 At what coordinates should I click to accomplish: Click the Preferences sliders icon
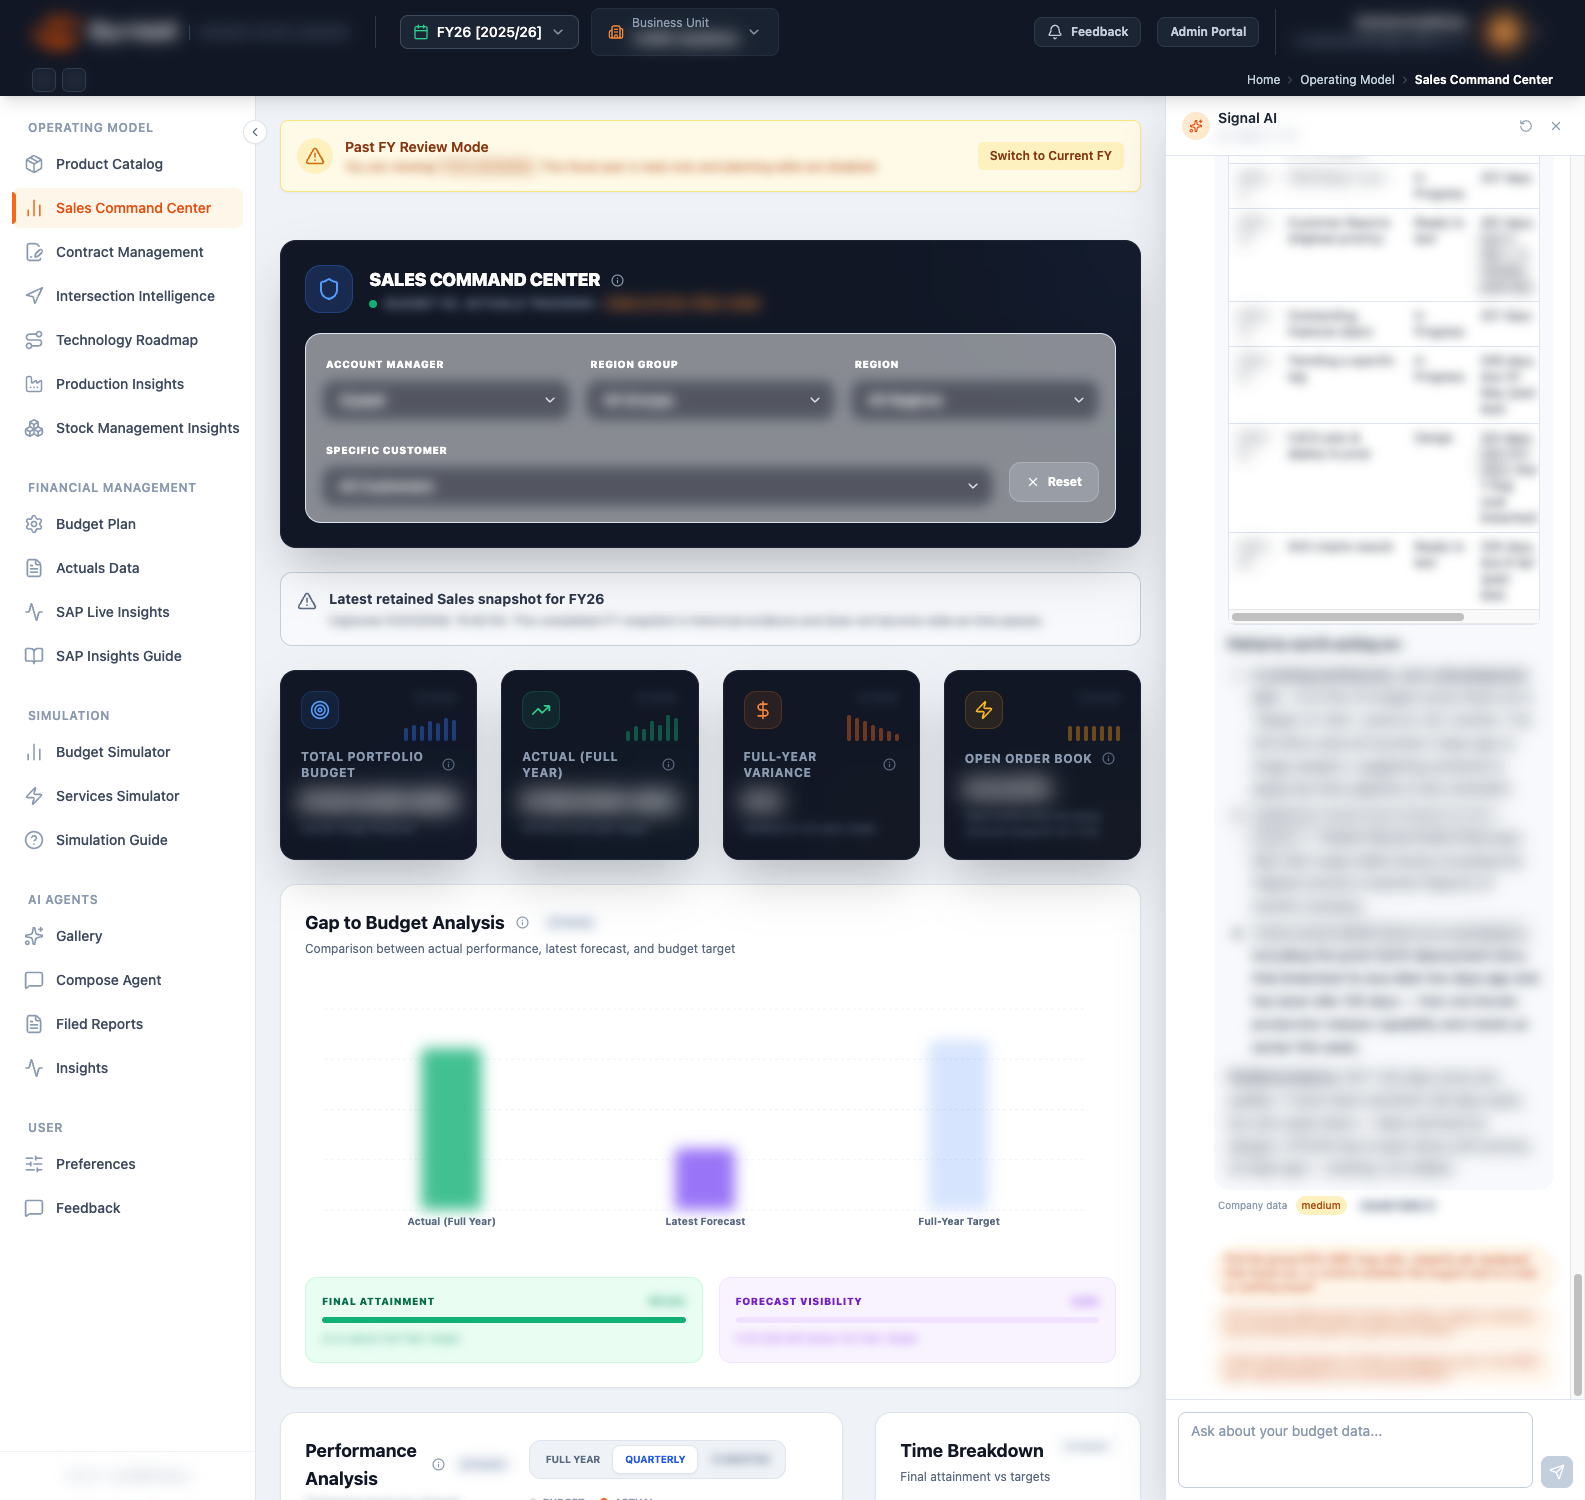click(x=34, y=1164)
